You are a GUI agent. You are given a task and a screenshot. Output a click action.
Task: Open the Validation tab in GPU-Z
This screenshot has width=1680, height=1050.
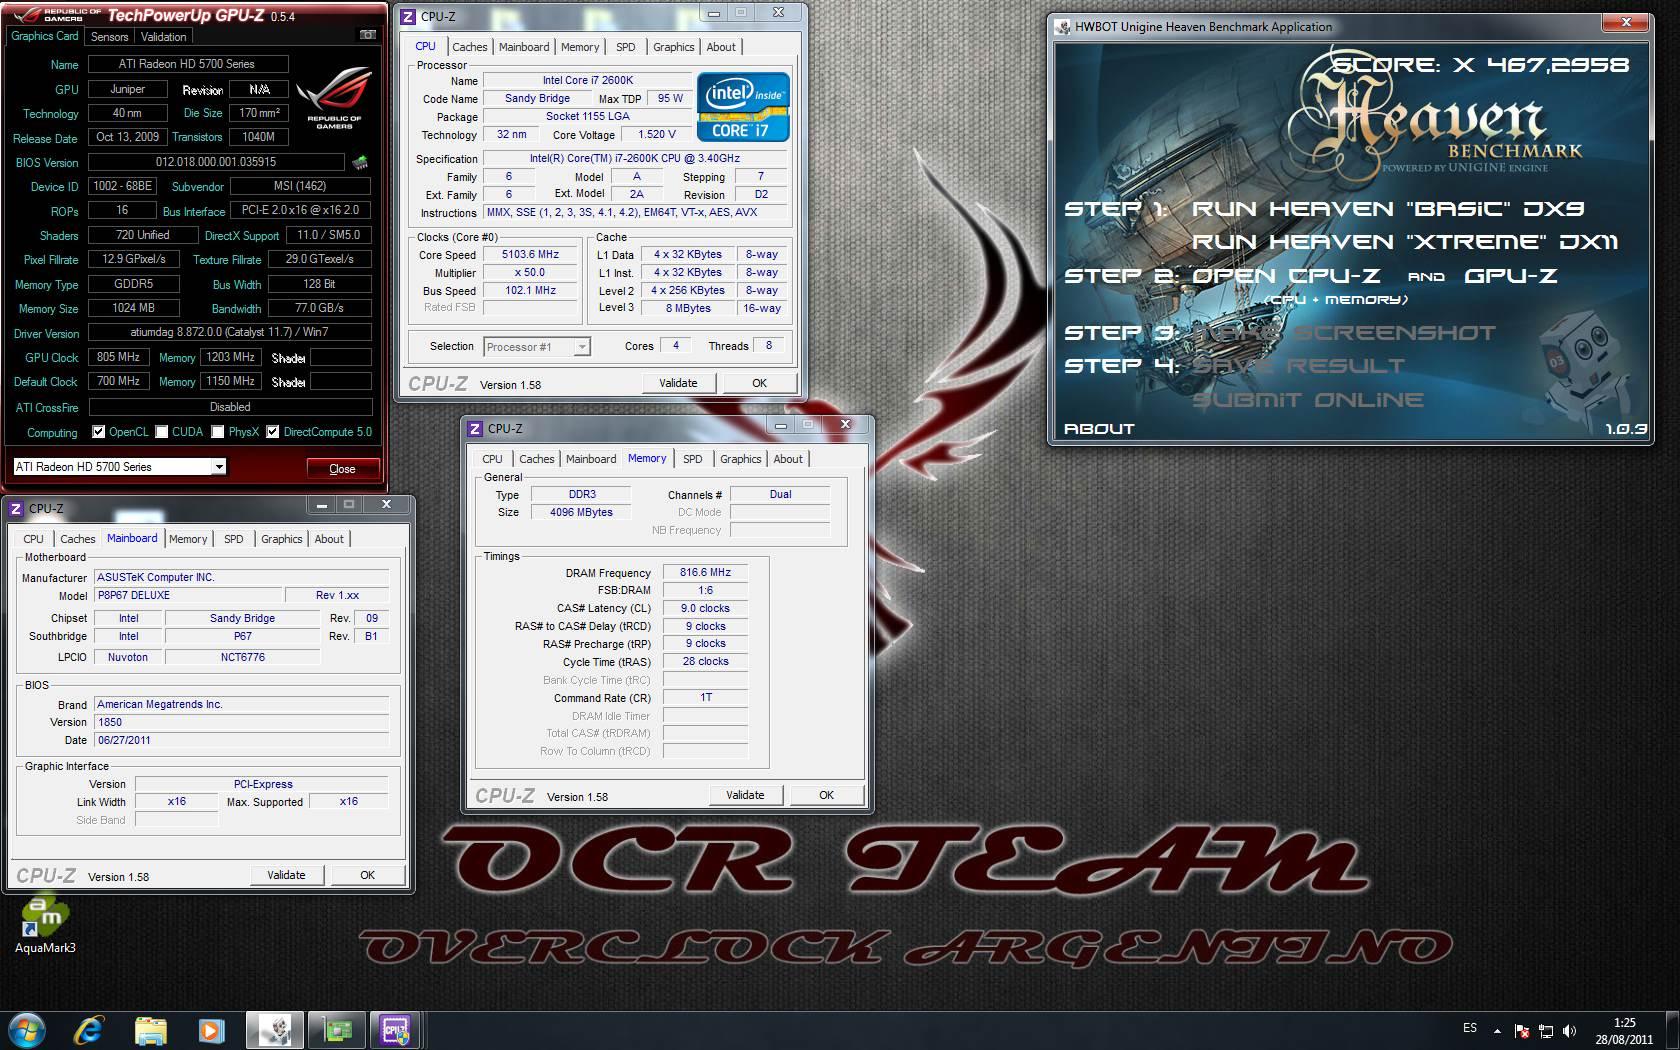(163, 37)
